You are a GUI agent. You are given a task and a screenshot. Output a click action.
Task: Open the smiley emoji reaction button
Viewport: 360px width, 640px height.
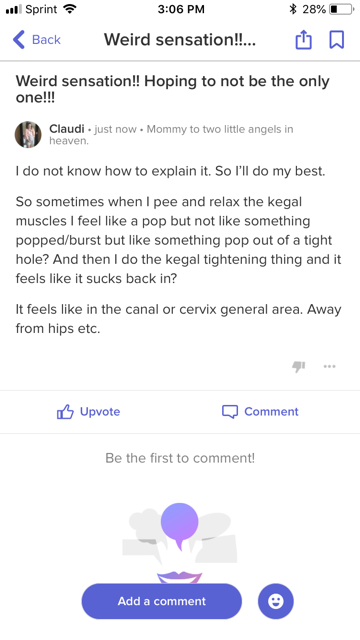(x=276, y=601)
